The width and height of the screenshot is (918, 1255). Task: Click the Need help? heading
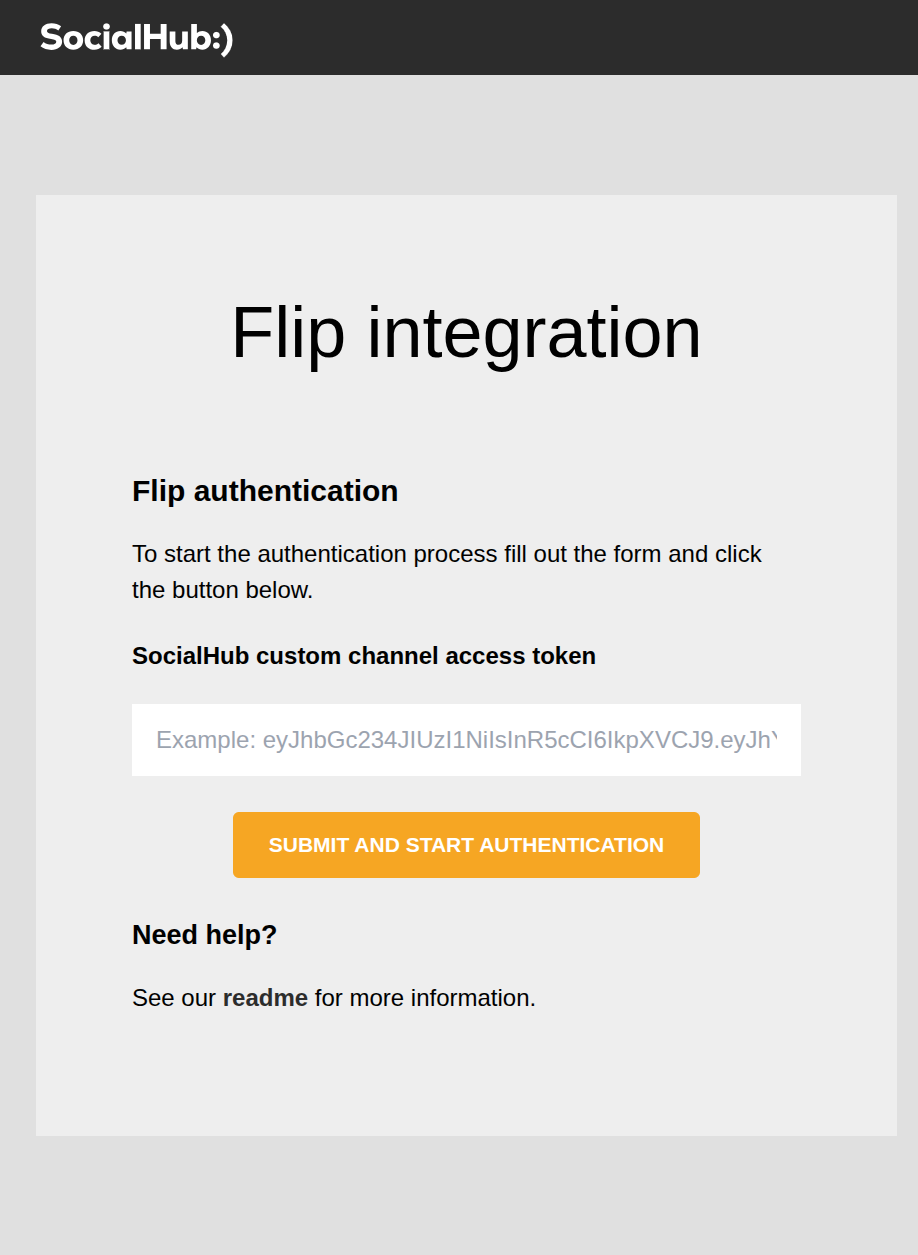(x=205, y=935)
